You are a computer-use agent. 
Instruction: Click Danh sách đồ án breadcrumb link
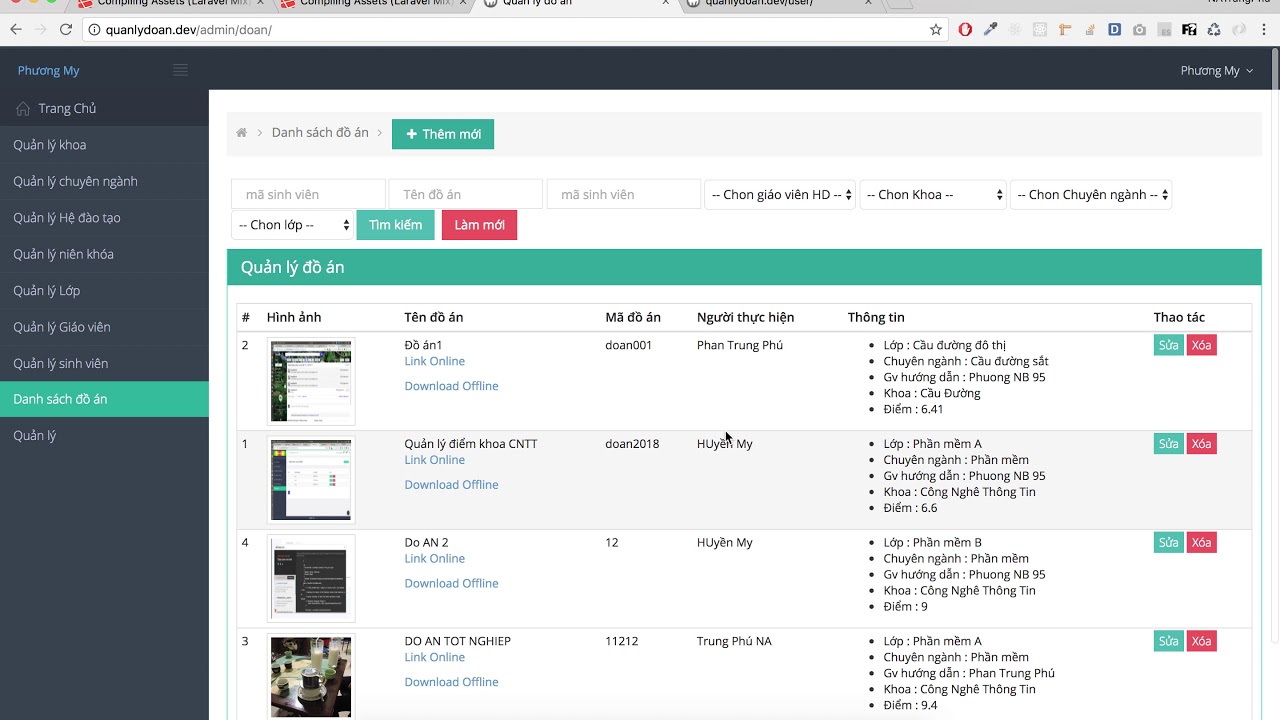[320, 133]
